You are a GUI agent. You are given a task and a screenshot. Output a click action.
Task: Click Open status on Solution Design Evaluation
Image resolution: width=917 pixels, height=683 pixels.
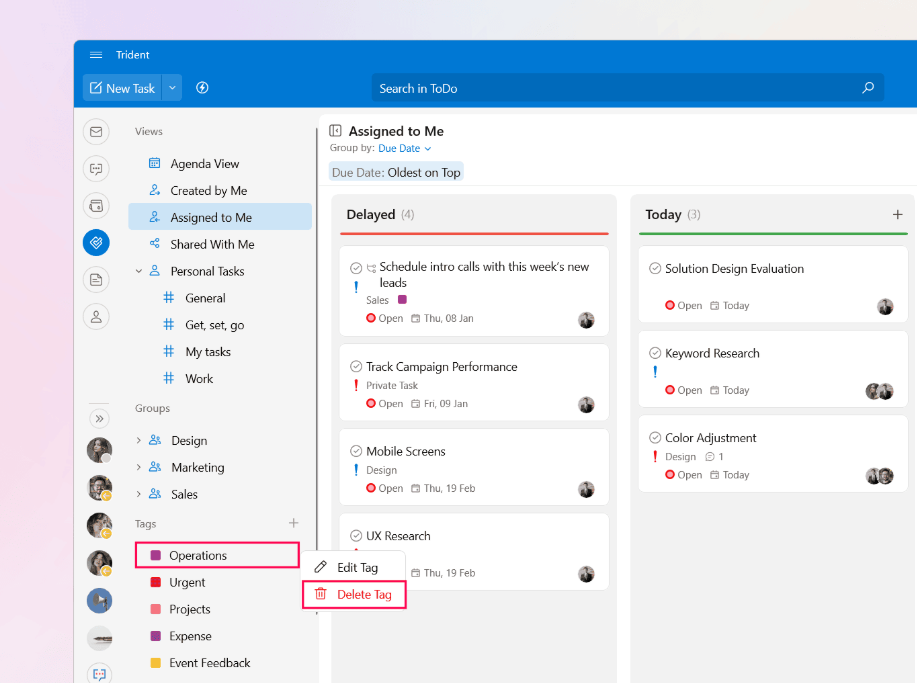pos(684,305)
